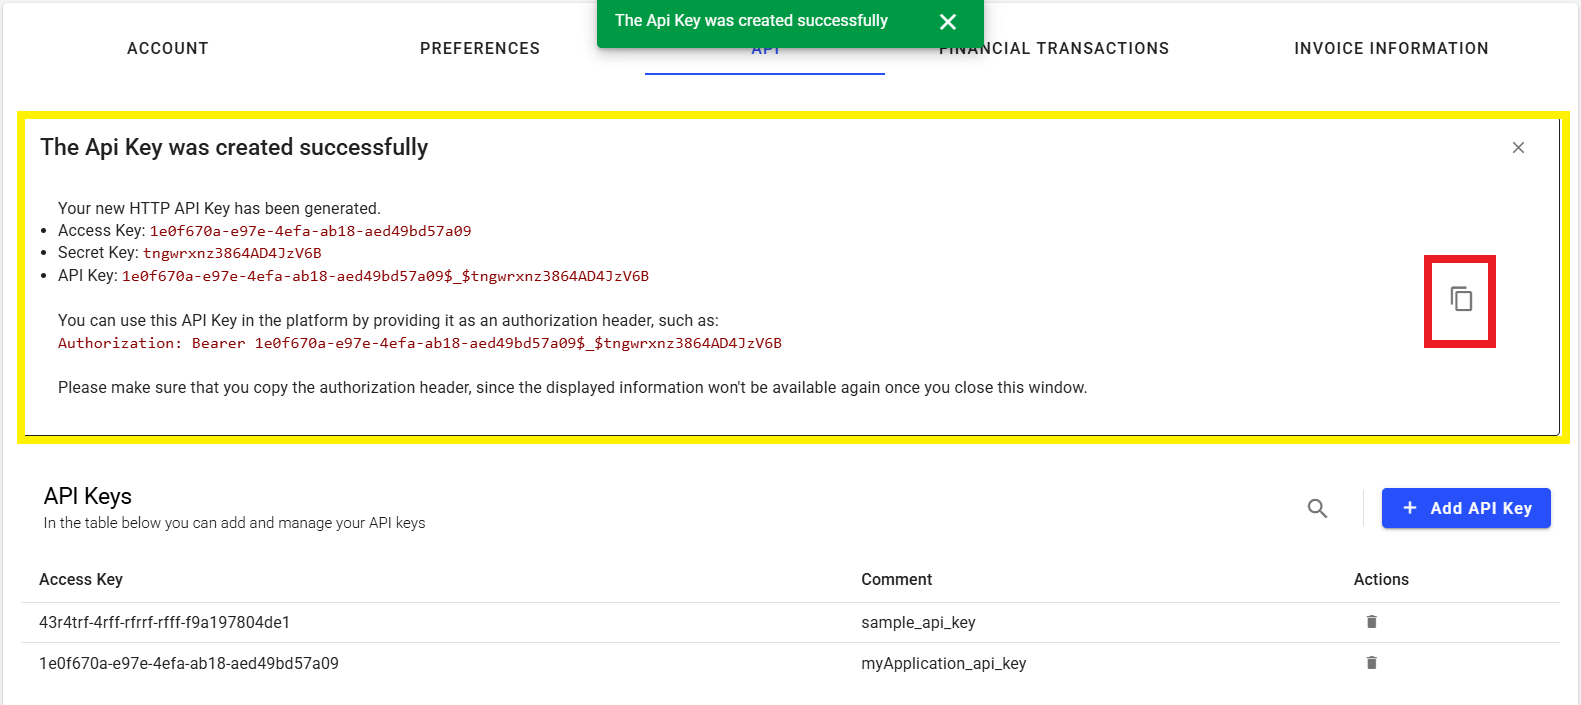Screen dimensions: 1581x705
Task: Delete the myApplication_api_key entry
Action: (x=1371, y=663)
